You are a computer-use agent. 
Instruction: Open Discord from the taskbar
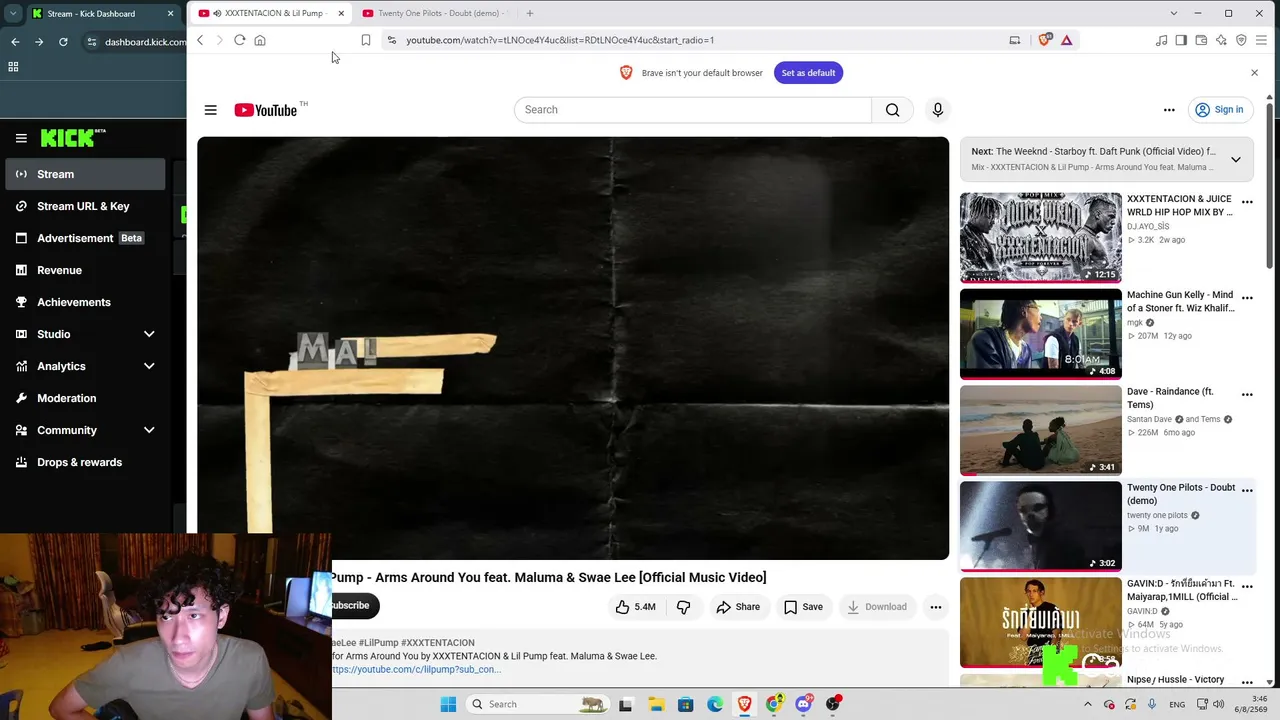803,704
